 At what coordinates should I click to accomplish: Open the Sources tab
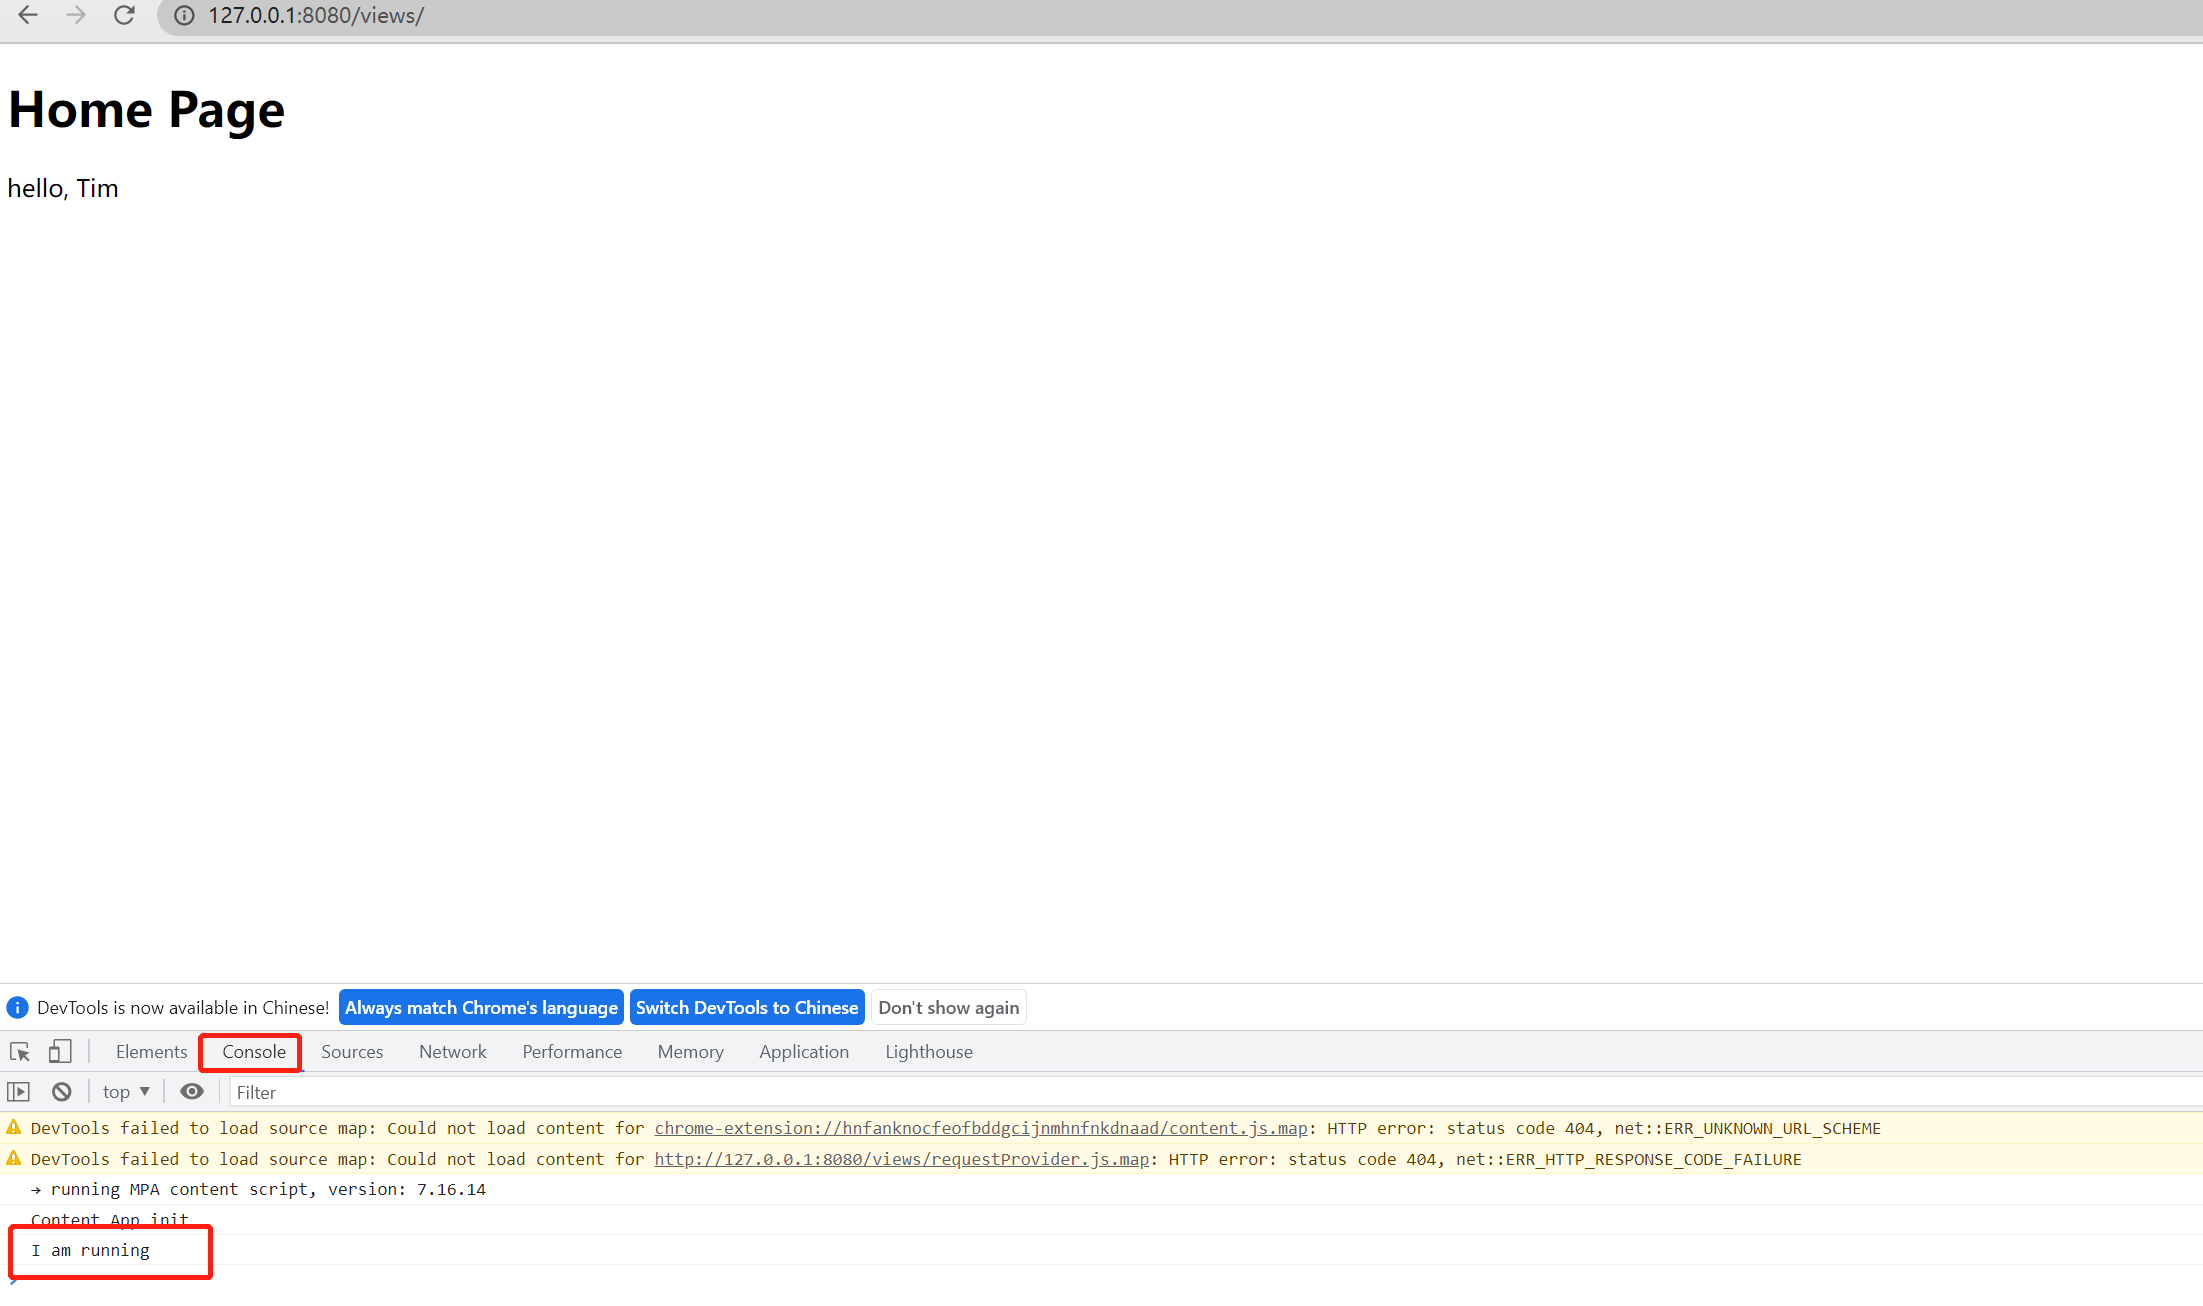tap(352, 1052)
